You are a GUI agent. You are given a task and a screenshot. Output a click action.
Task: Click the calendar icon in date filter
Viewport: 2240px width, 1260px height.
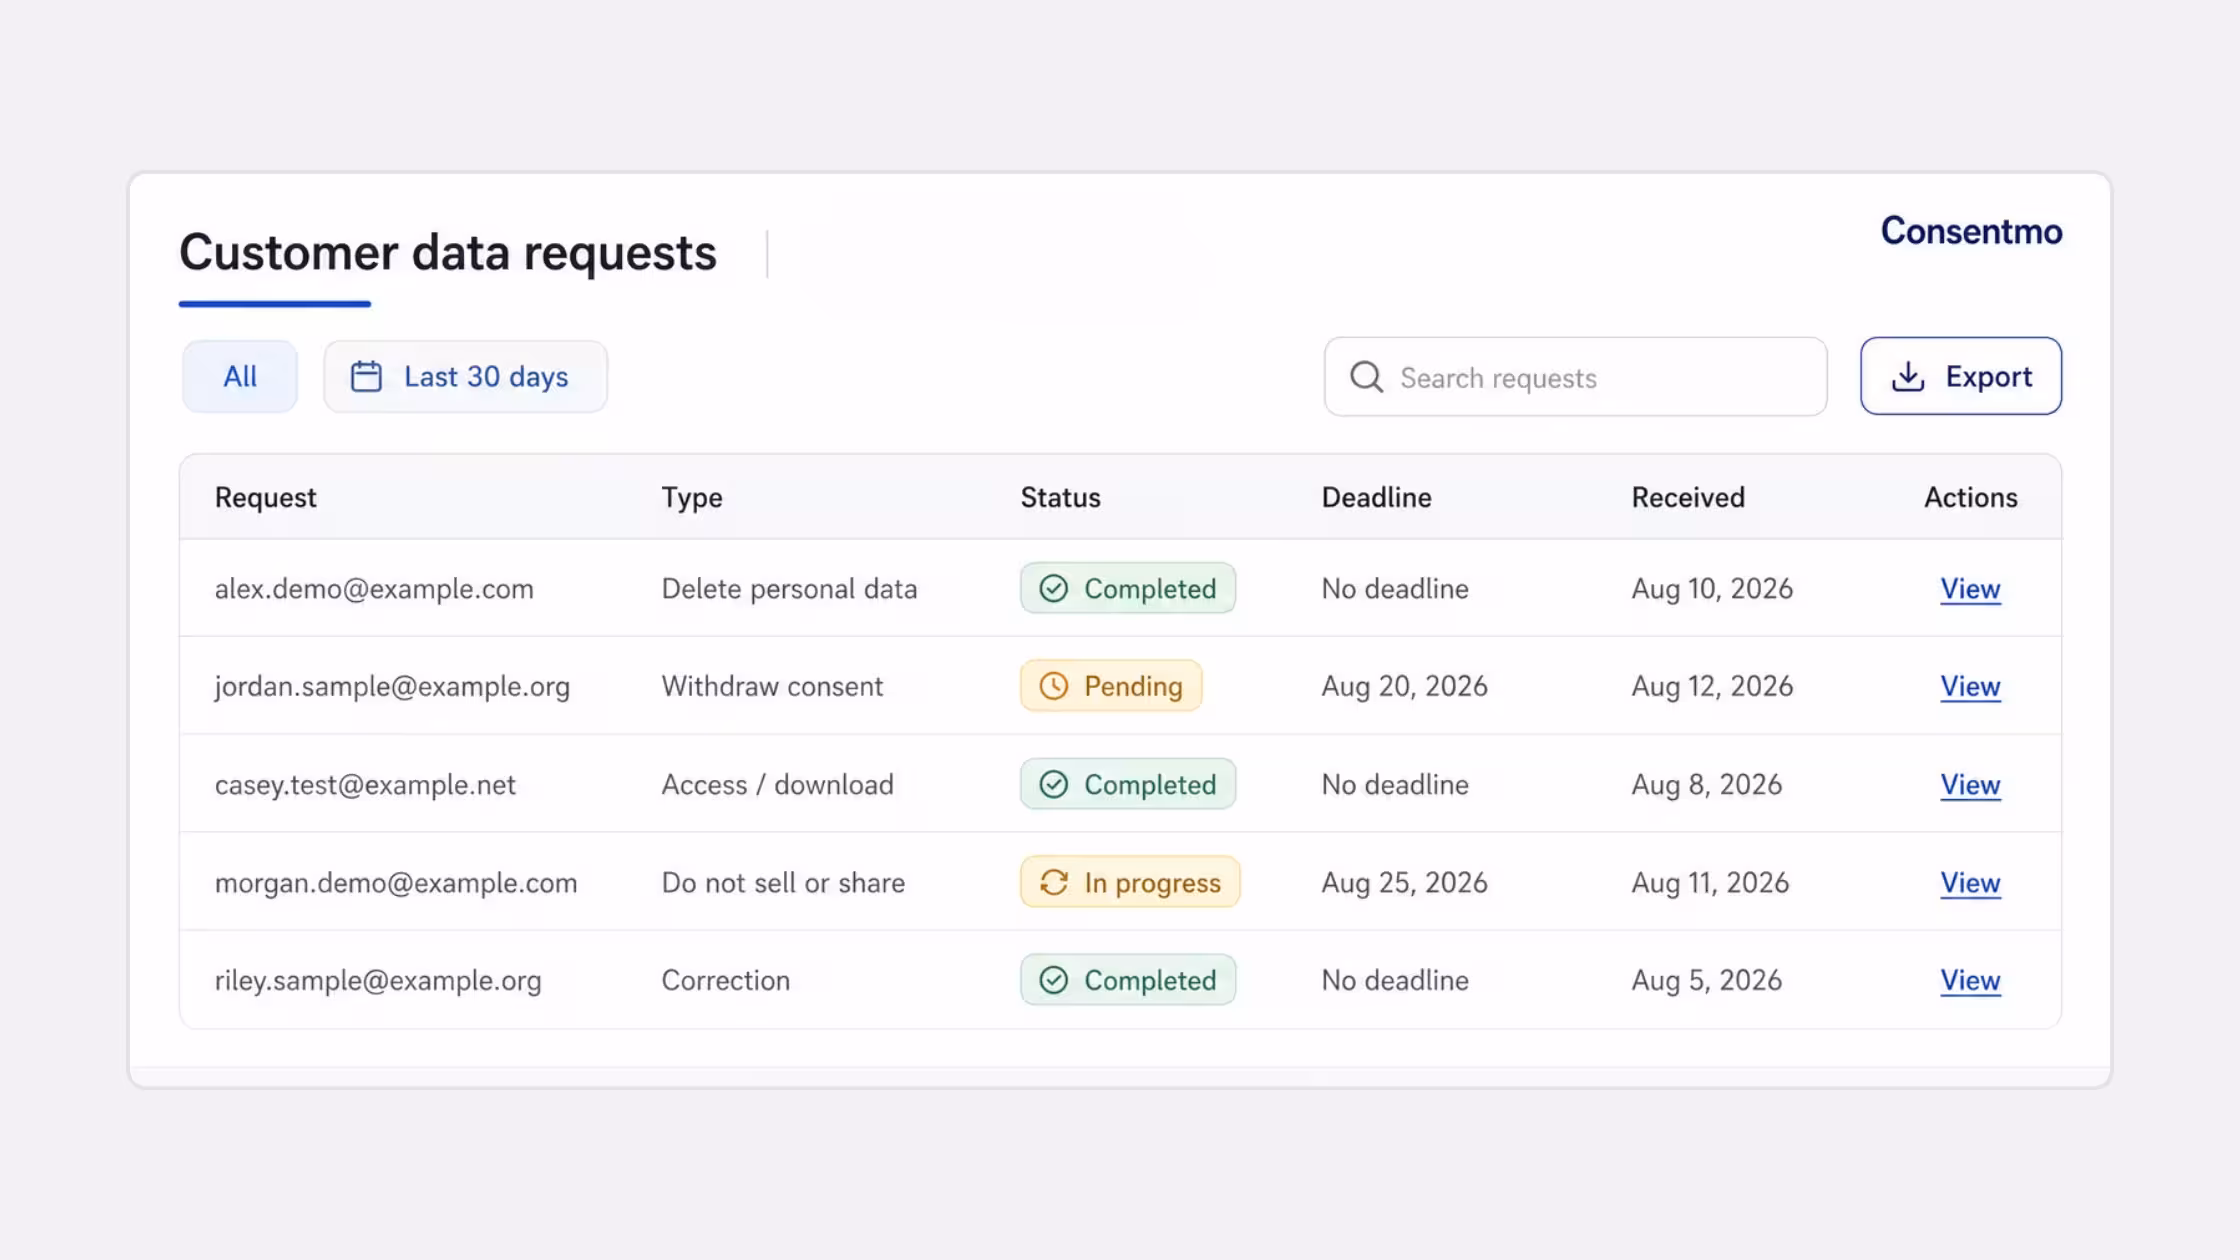point(366,377)
